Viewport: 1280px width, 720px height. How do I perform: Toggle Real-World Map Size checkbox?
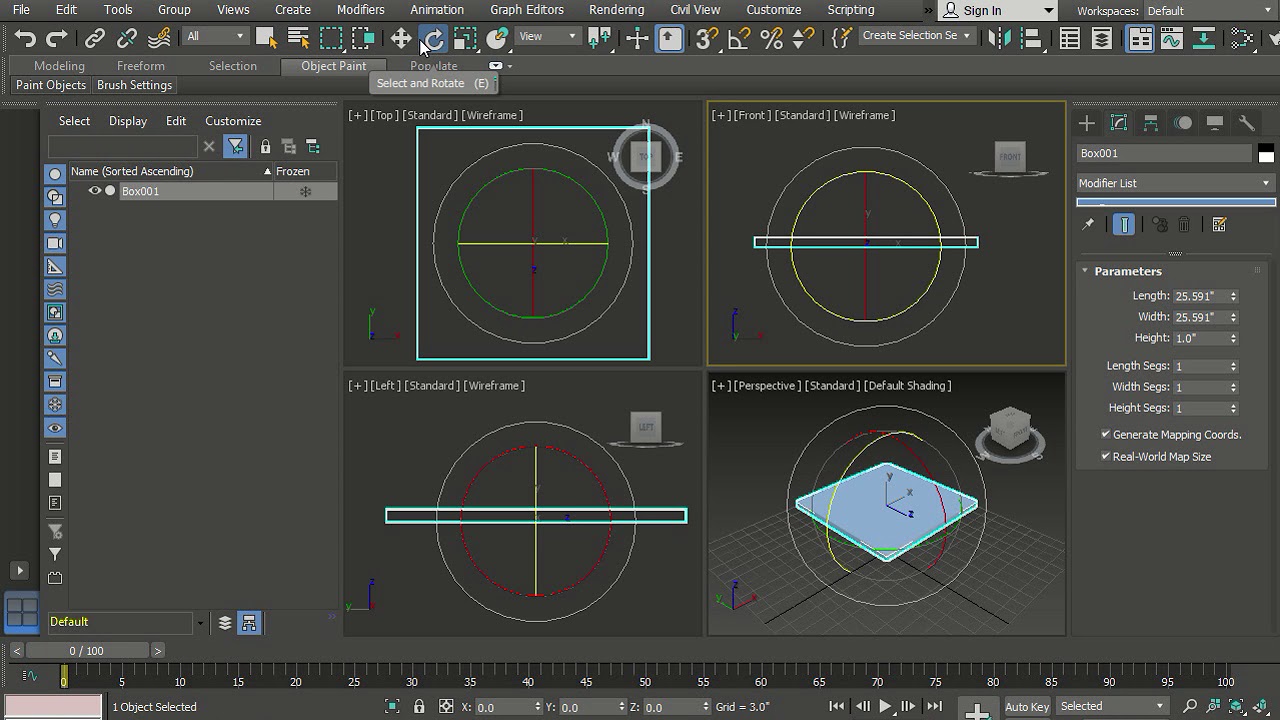1106,457
